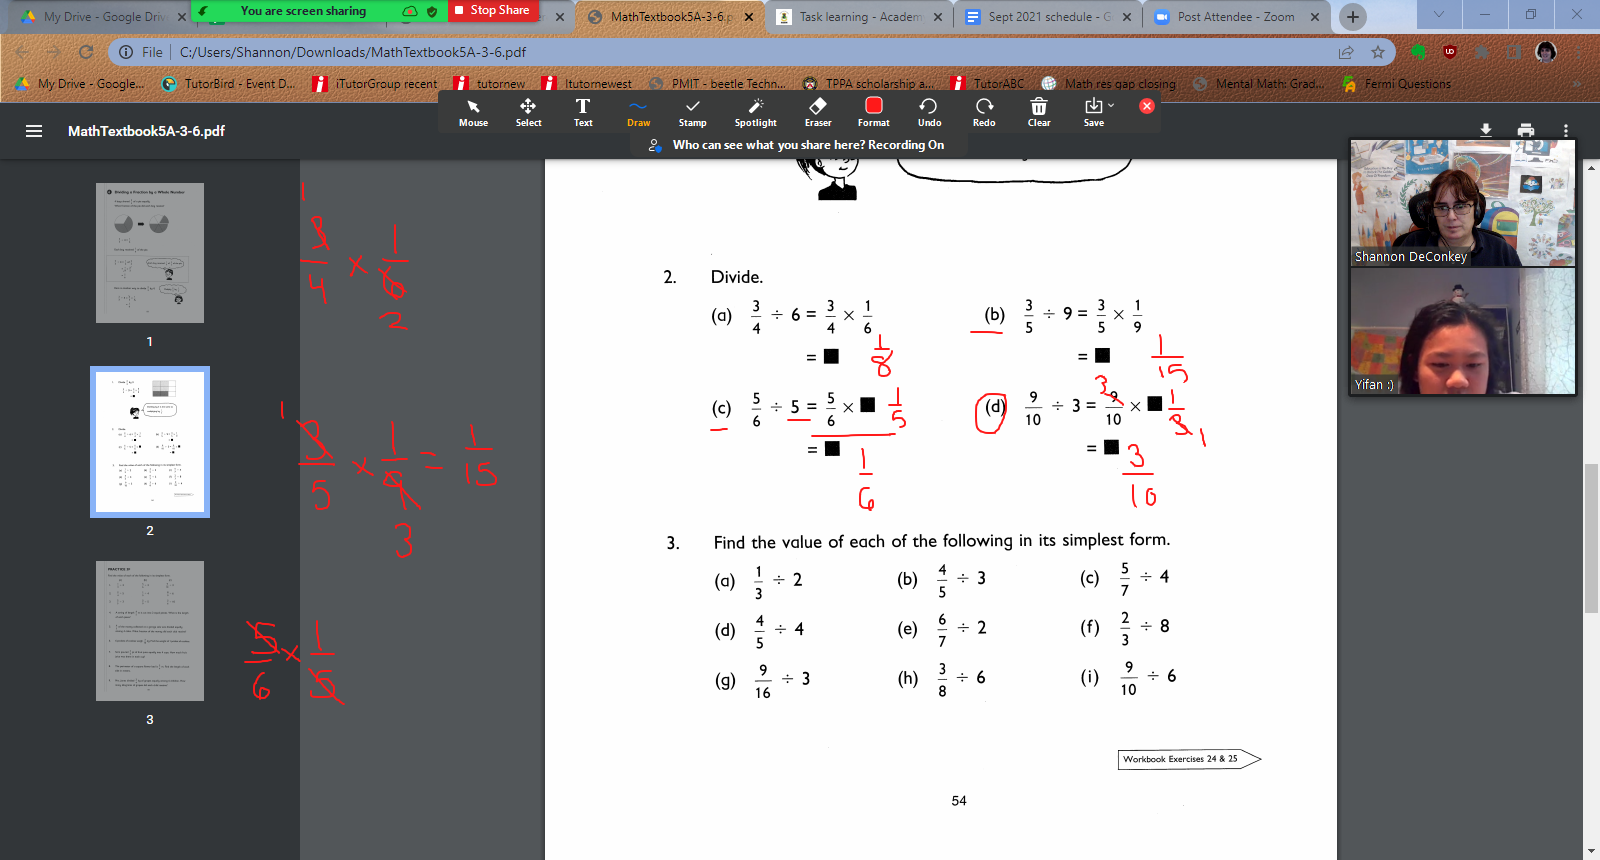
Task: Download the PDF file
Action: 1486,130
